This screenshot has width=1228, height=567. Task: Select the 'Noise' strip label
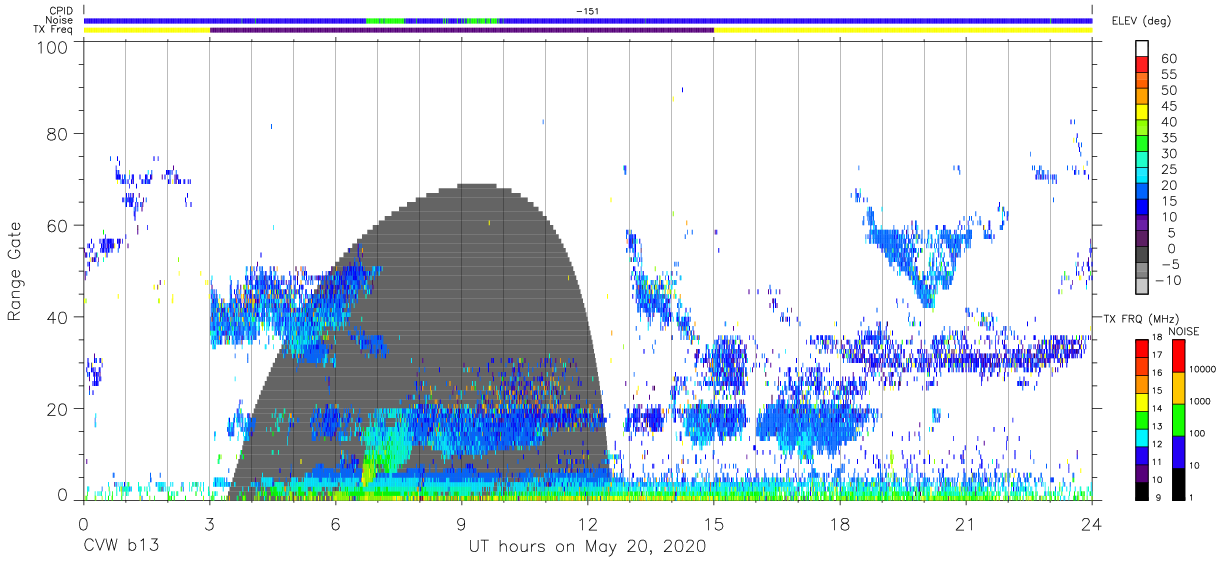61,20
